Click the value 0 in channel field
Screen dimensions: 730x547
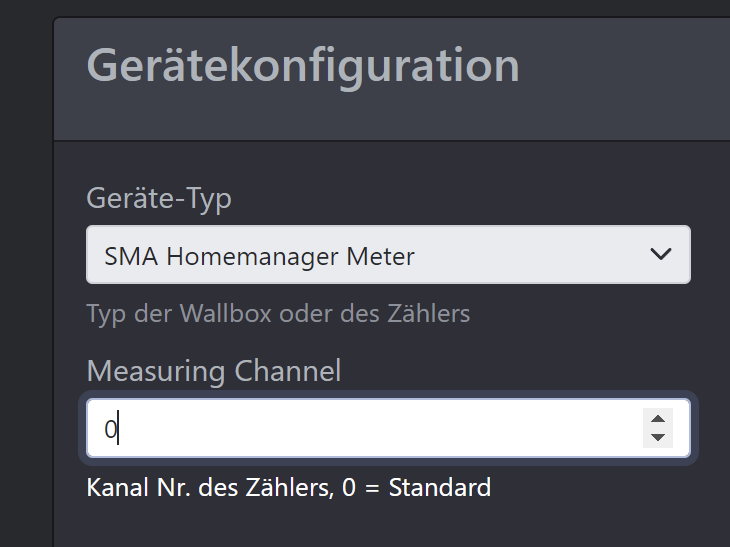point(110,429)
